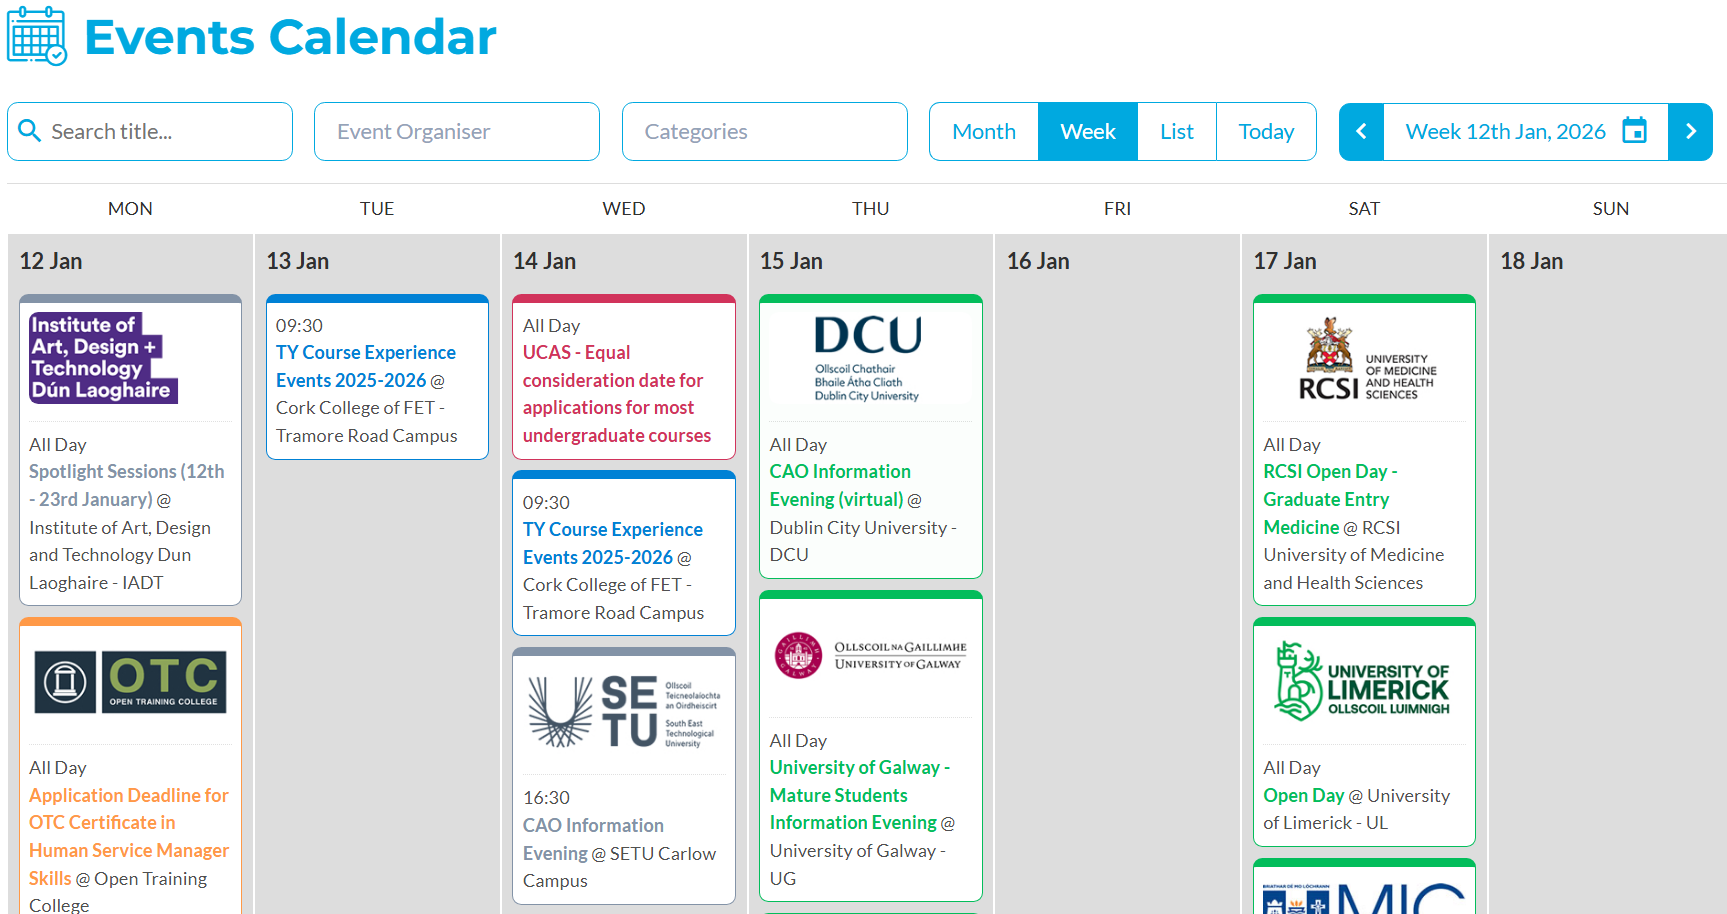Enable the highlighted Week tab

pyautogui.click(x=1087, y=131)
